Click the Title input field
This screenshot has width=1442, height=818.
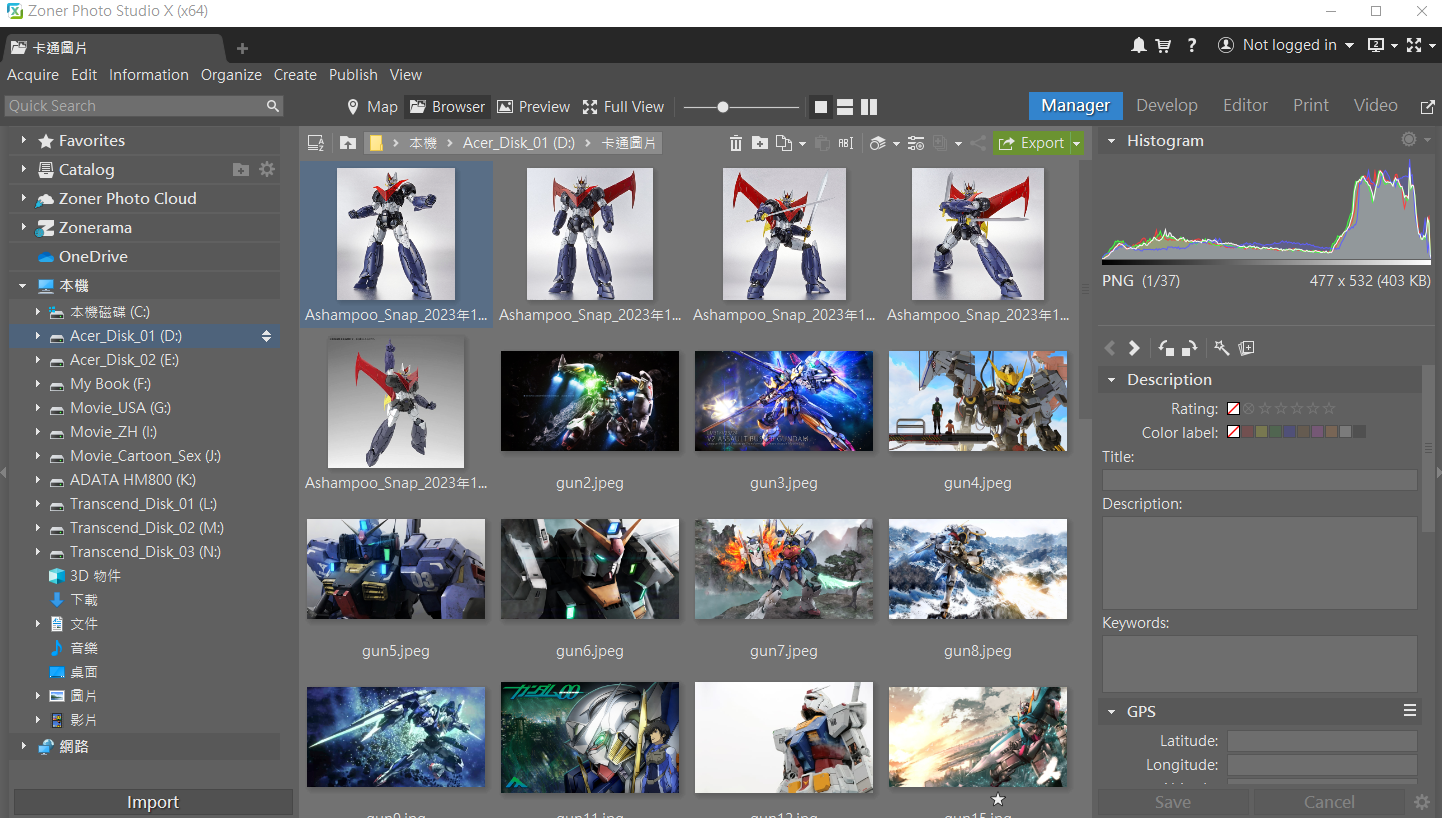point(1259,480)
